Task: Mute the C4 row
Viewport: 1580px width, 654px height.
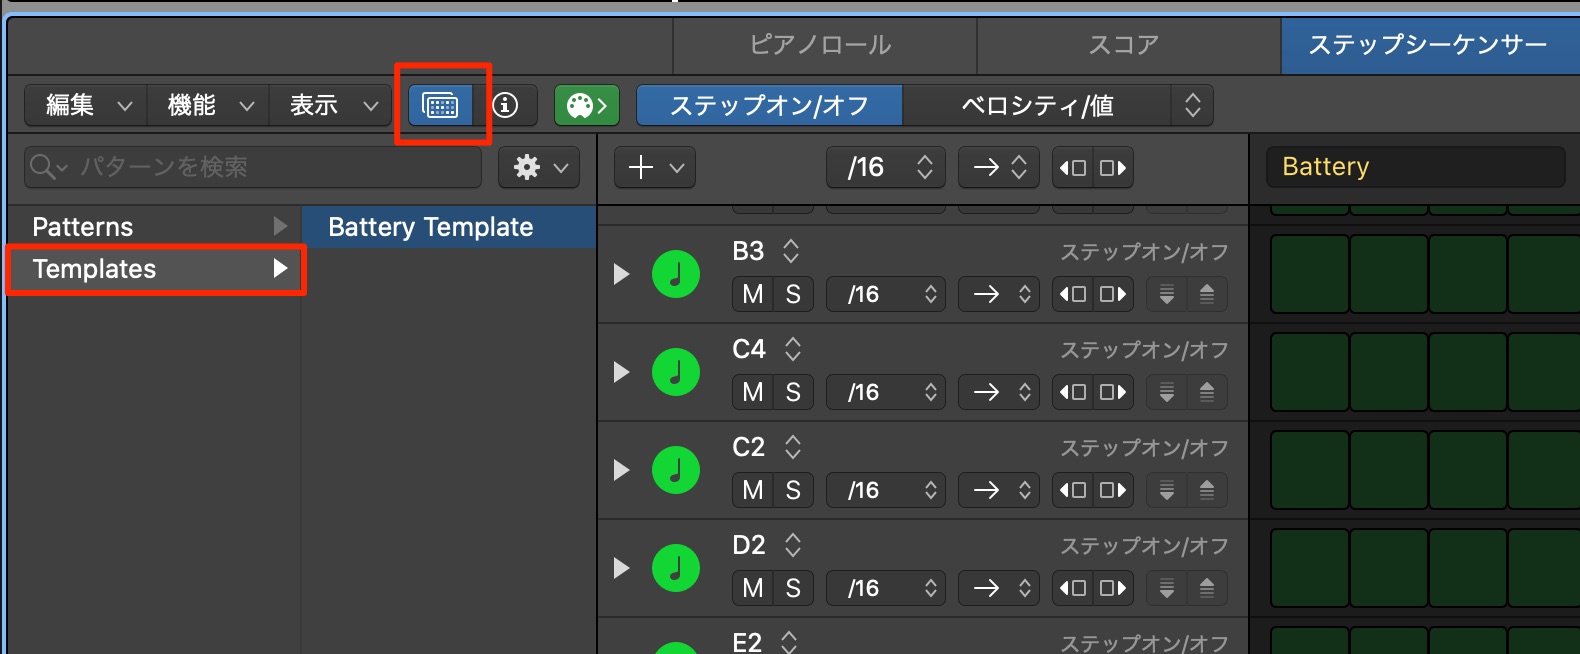Action: point(753,392)
